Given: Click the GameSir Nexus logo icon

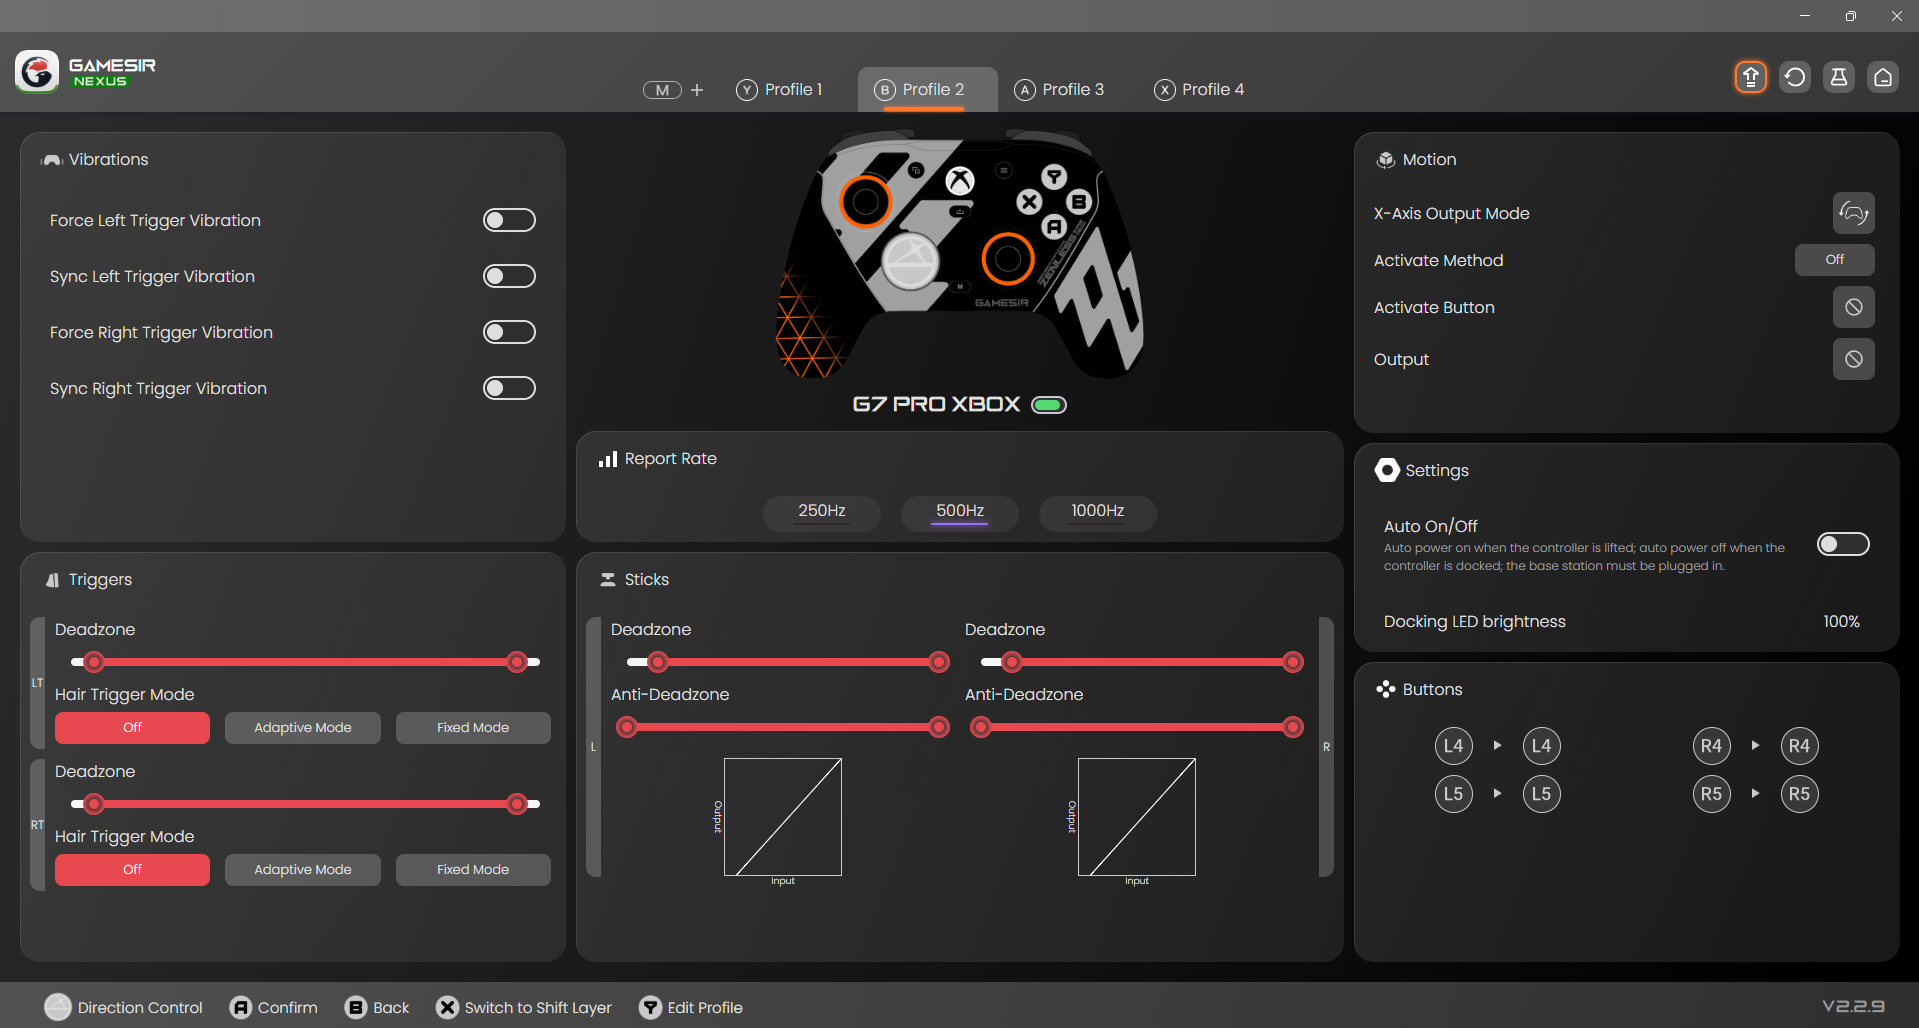Looking at the screenshot, I should [37, 72].
